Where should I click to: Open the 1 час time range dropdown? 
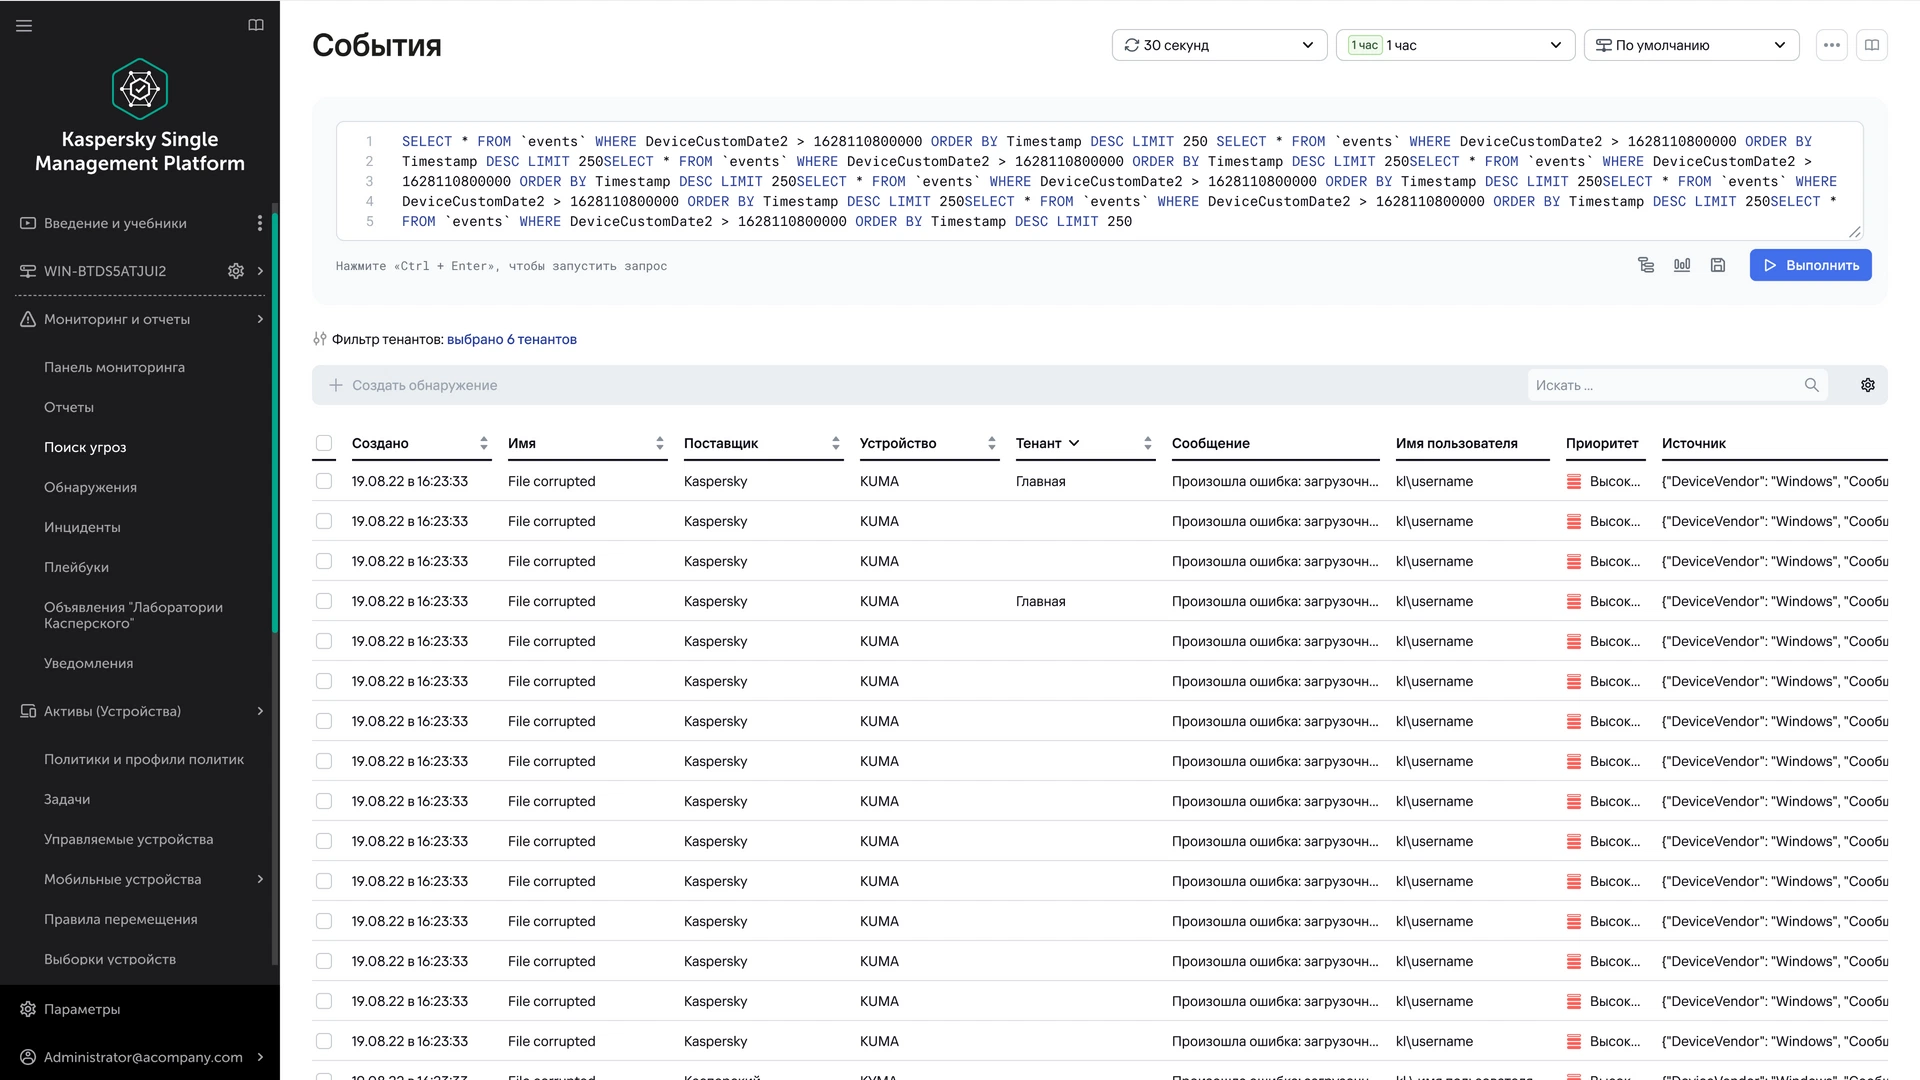pyautogui.click(x=1456, y=45)
